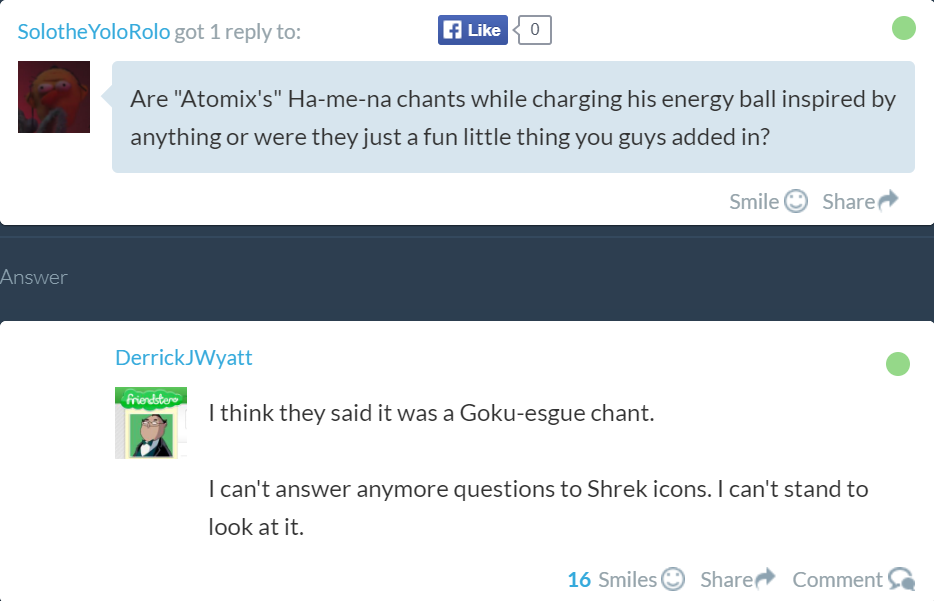934x601 pixels.
Task: Click the smiley face icon under the question
Action: coord(796,202)
